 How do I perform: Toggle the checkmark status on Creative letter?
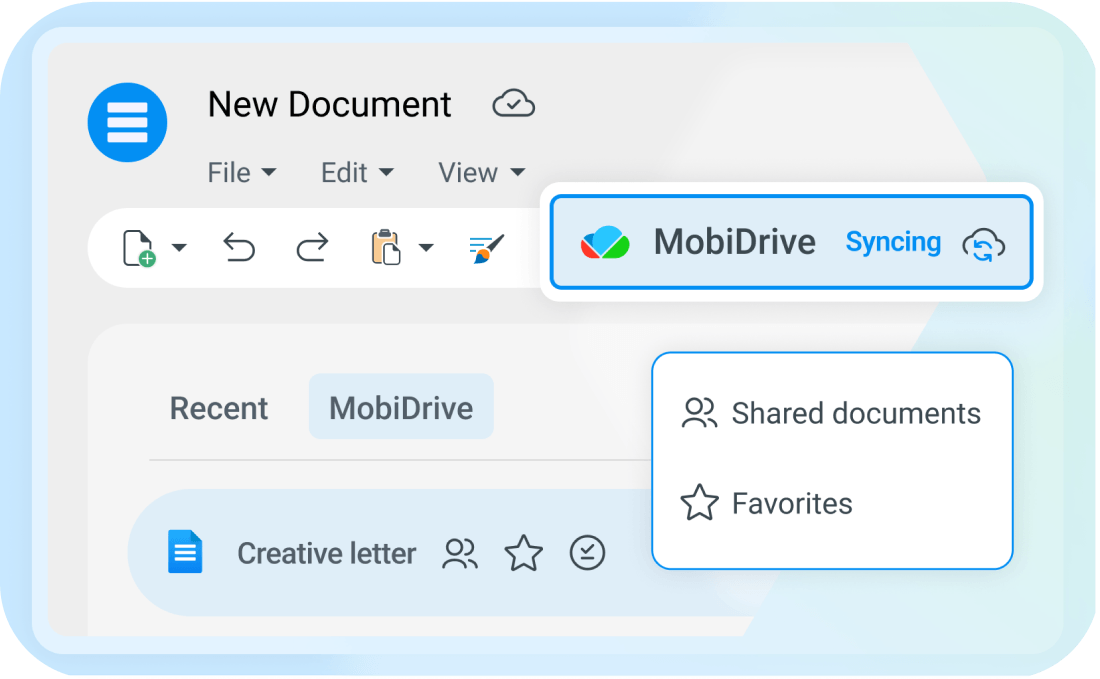587,553
